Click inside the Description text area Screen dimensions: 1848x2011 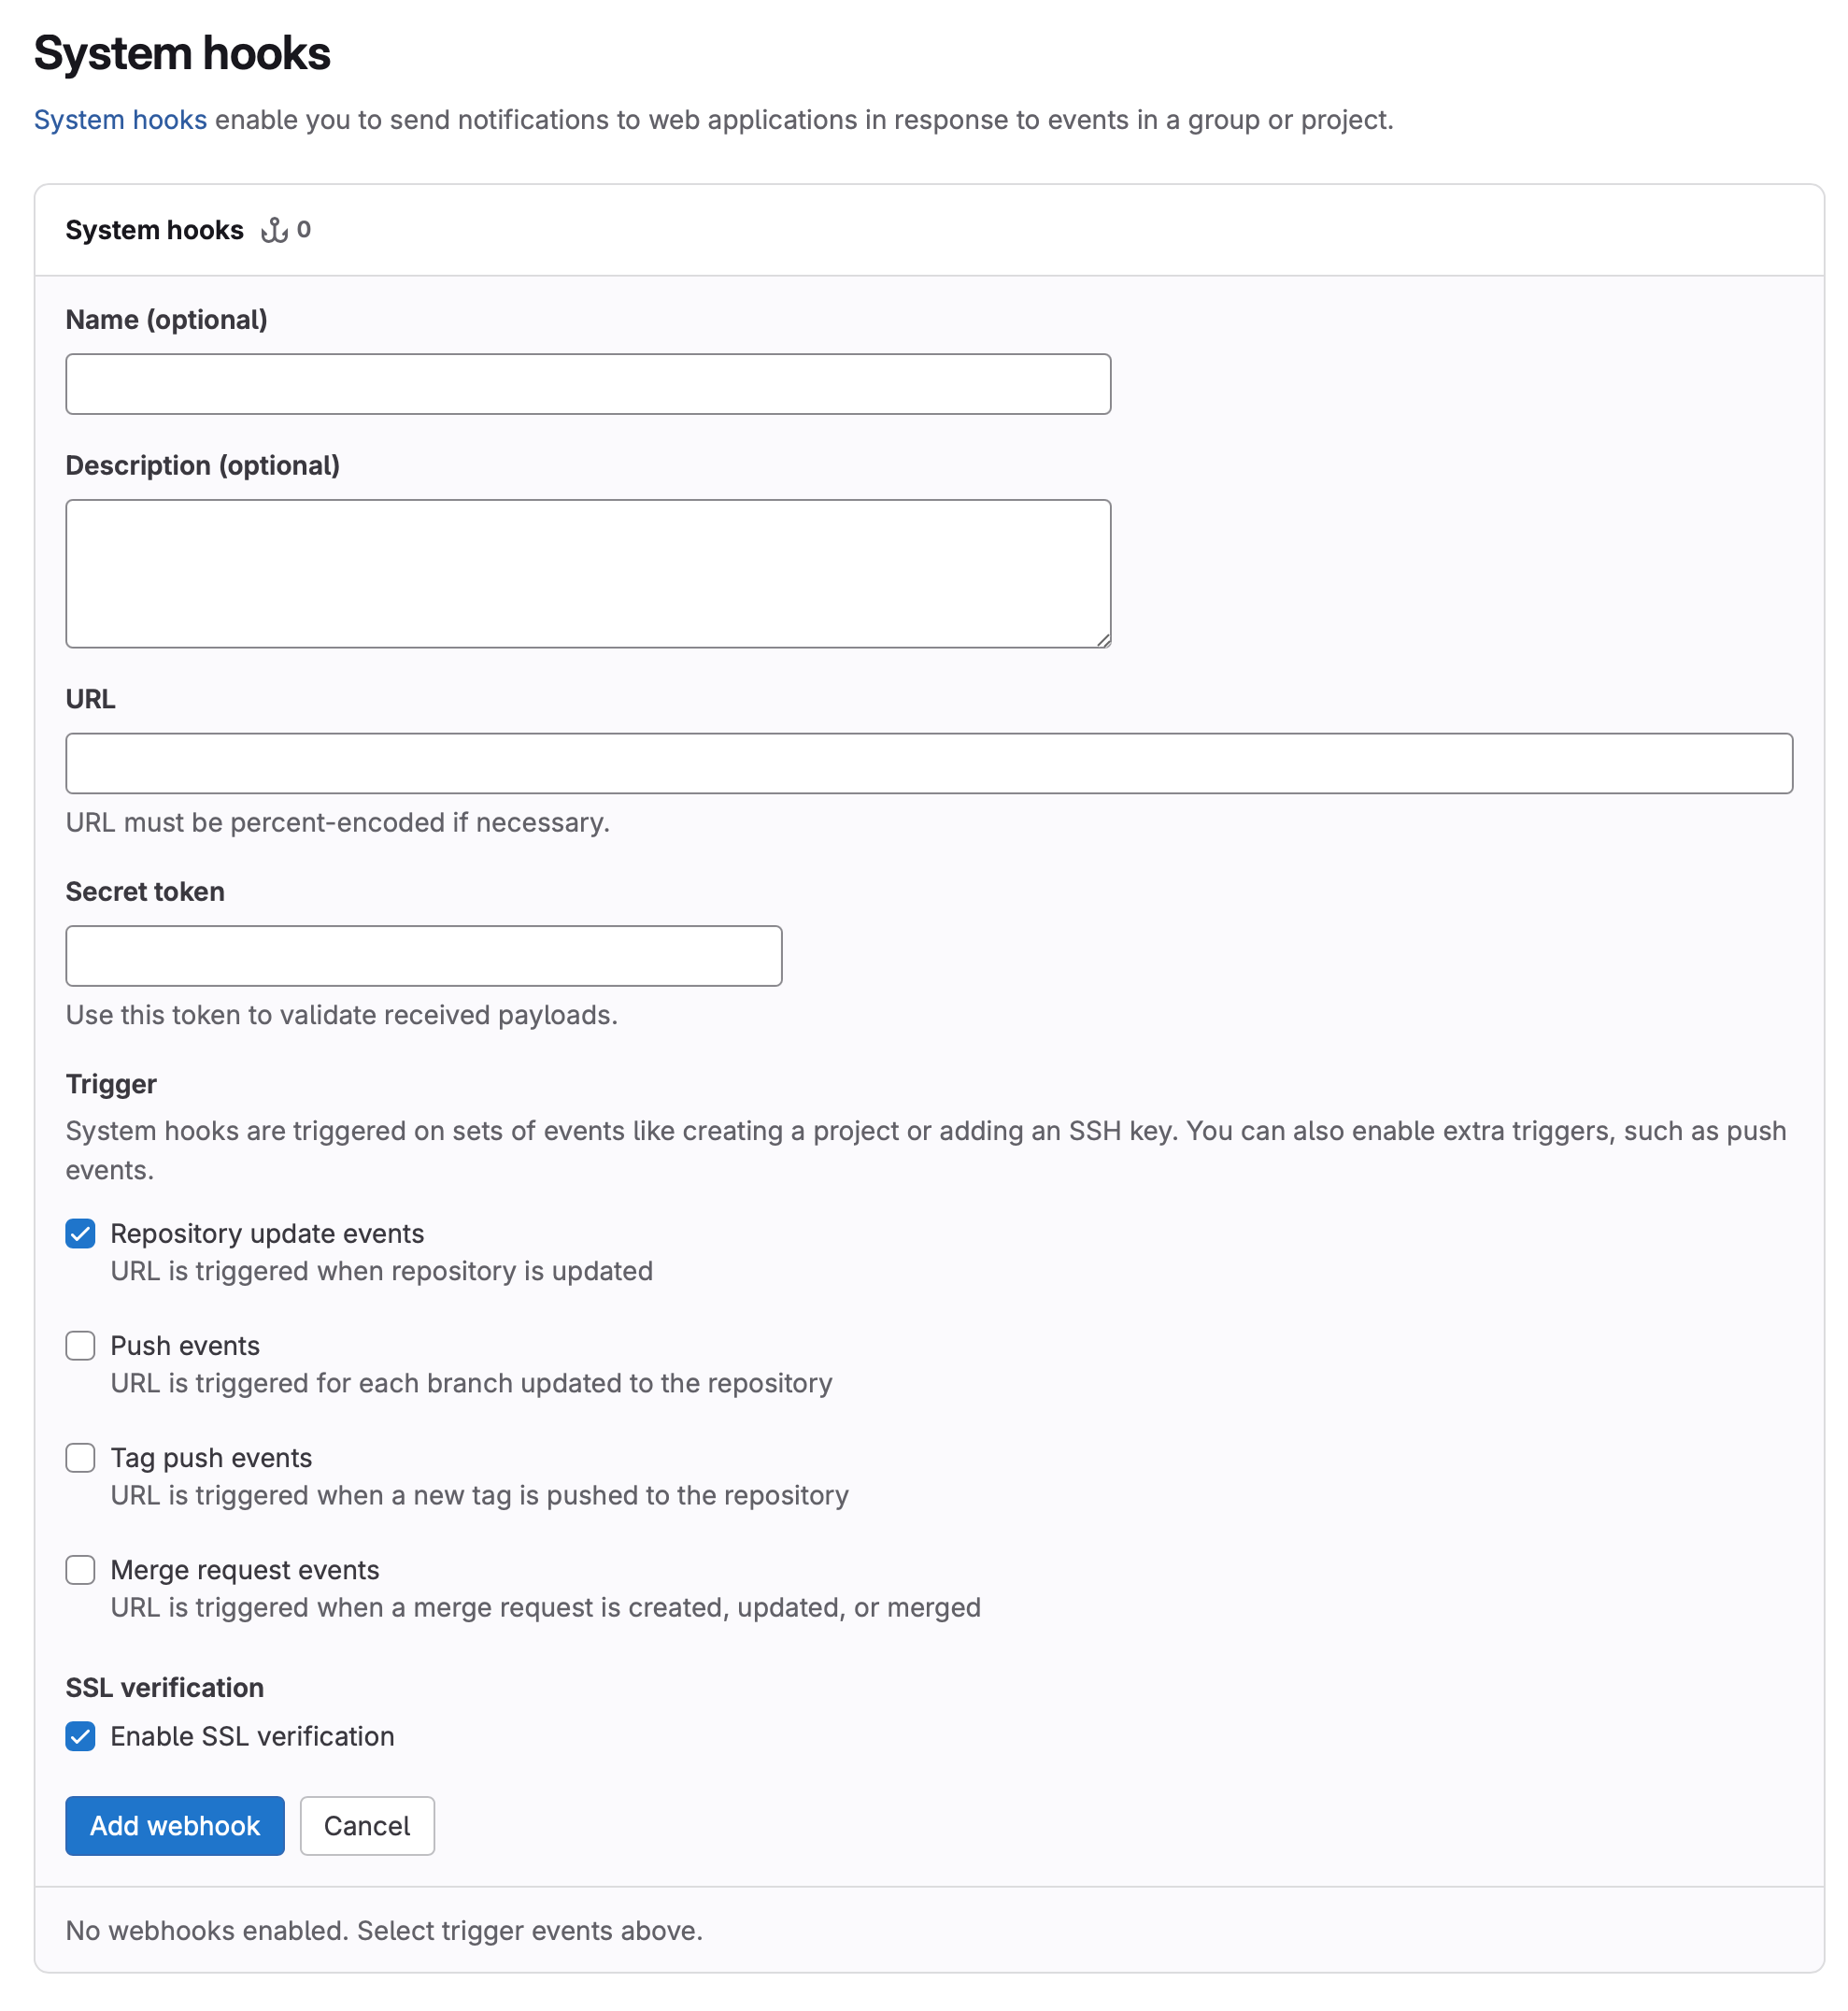(588, 573)
